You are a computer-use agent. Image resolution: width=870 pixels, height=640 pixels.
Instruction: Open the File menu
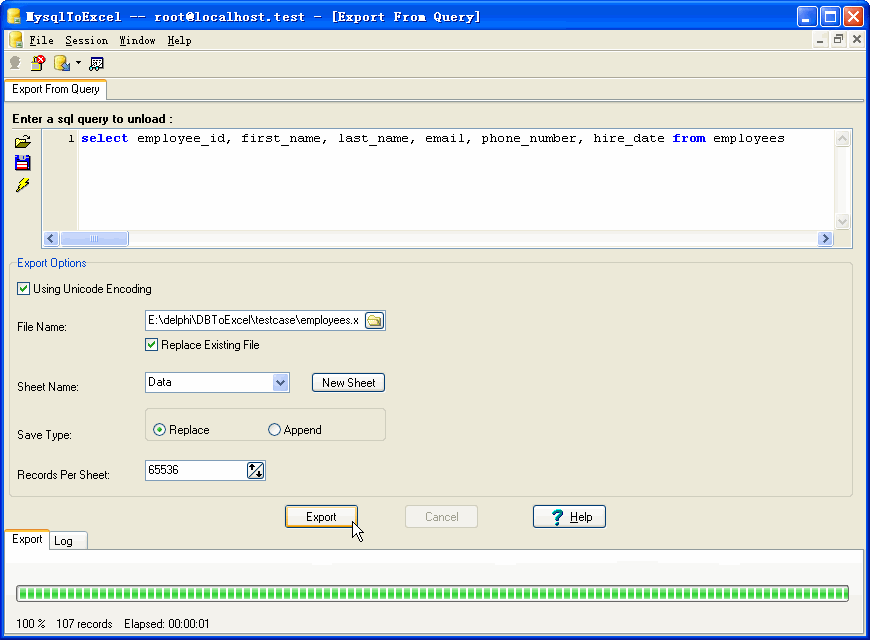pyautogui.click(x=41, y=41)
